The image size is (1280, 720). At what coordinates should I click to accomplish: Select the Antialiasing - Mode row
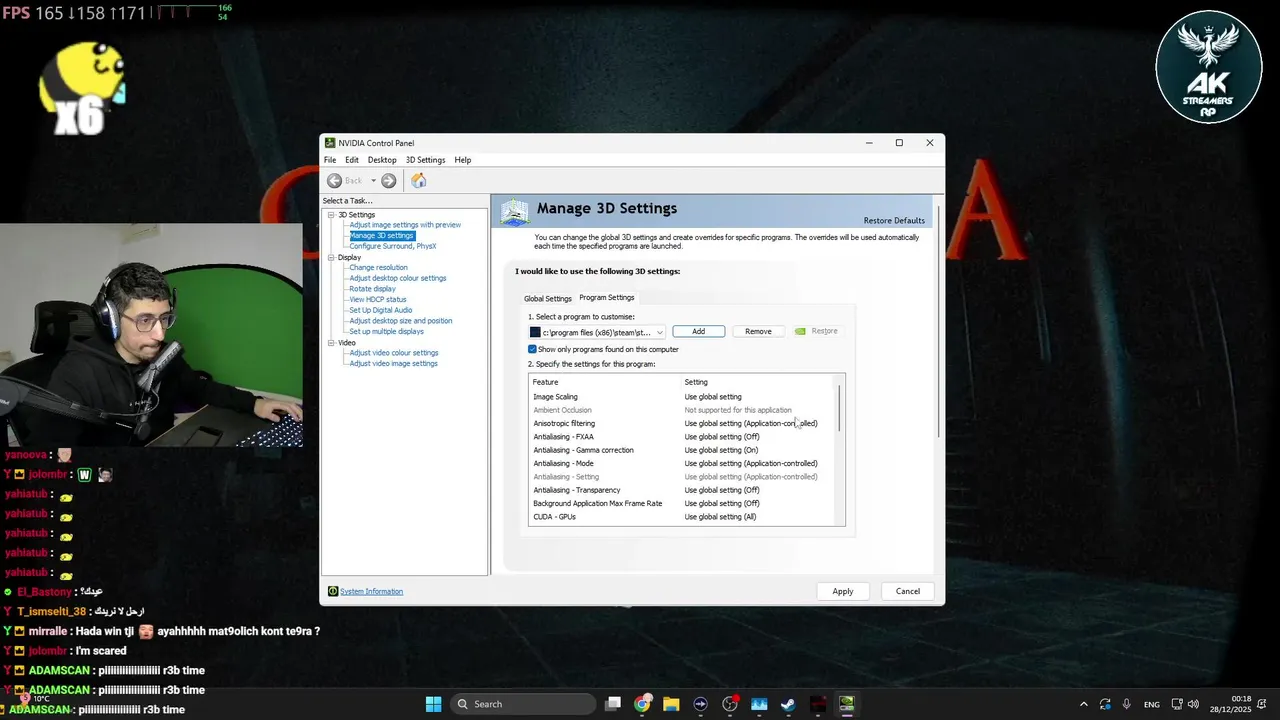(683, 463)
